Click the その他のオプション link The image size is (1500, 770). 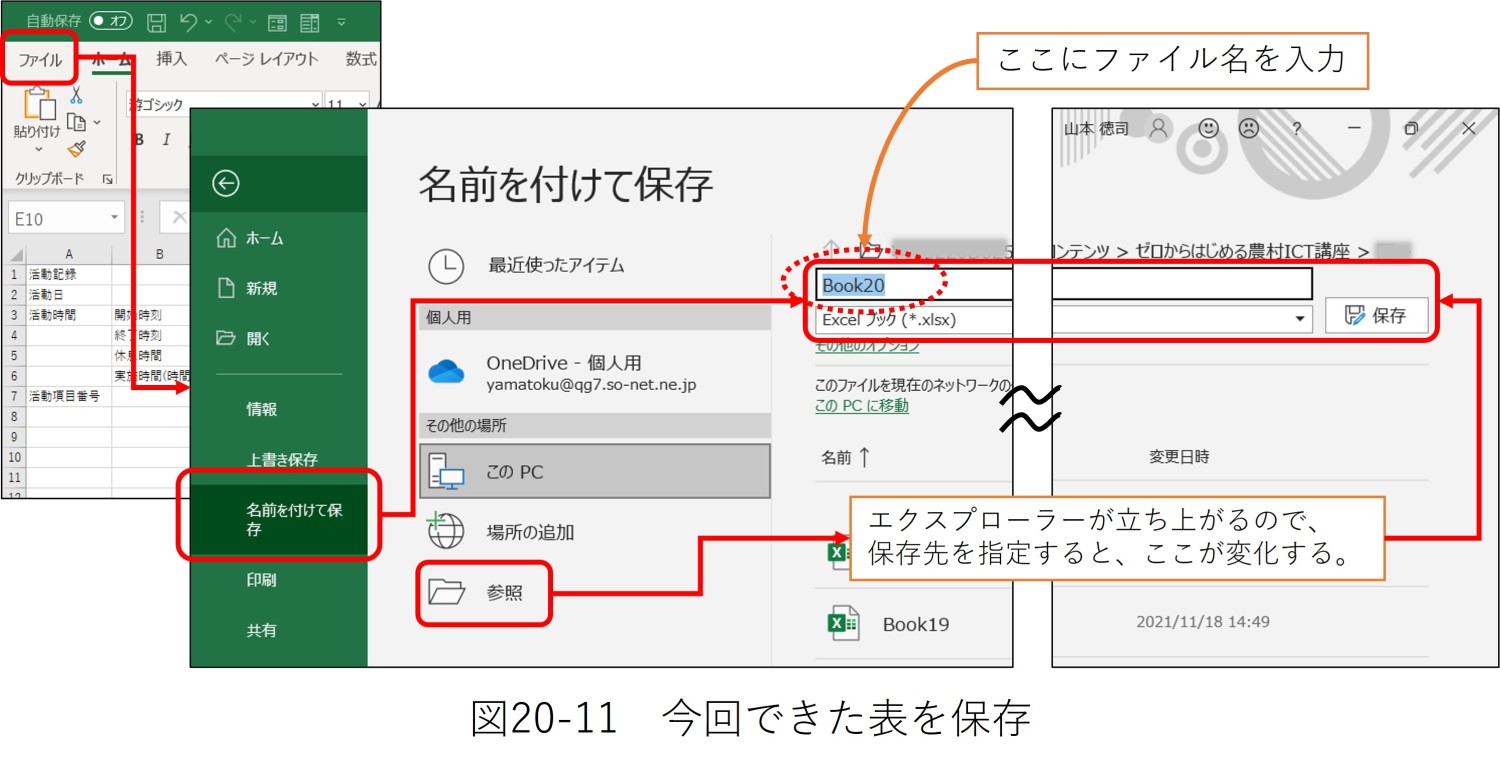(867, 346)
